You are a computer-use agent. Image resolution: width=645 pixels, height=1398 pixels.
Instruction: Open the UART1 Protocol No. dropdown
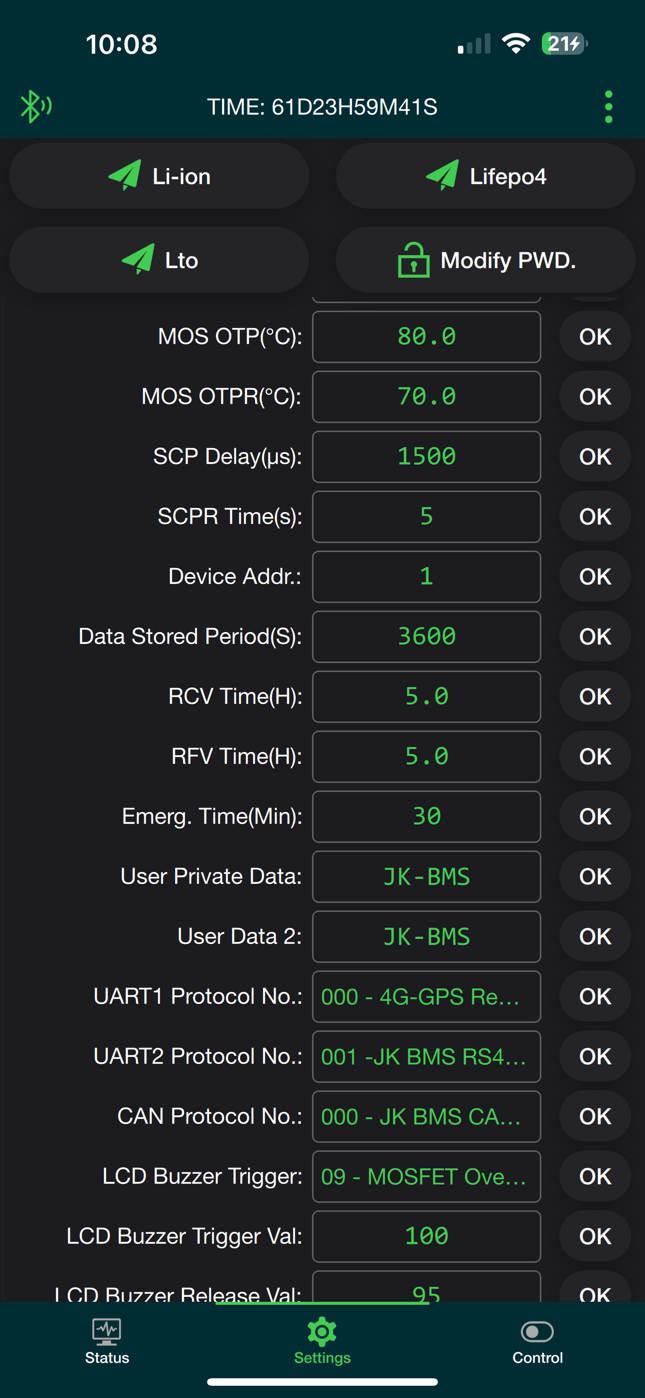click(x=426, y=996)
